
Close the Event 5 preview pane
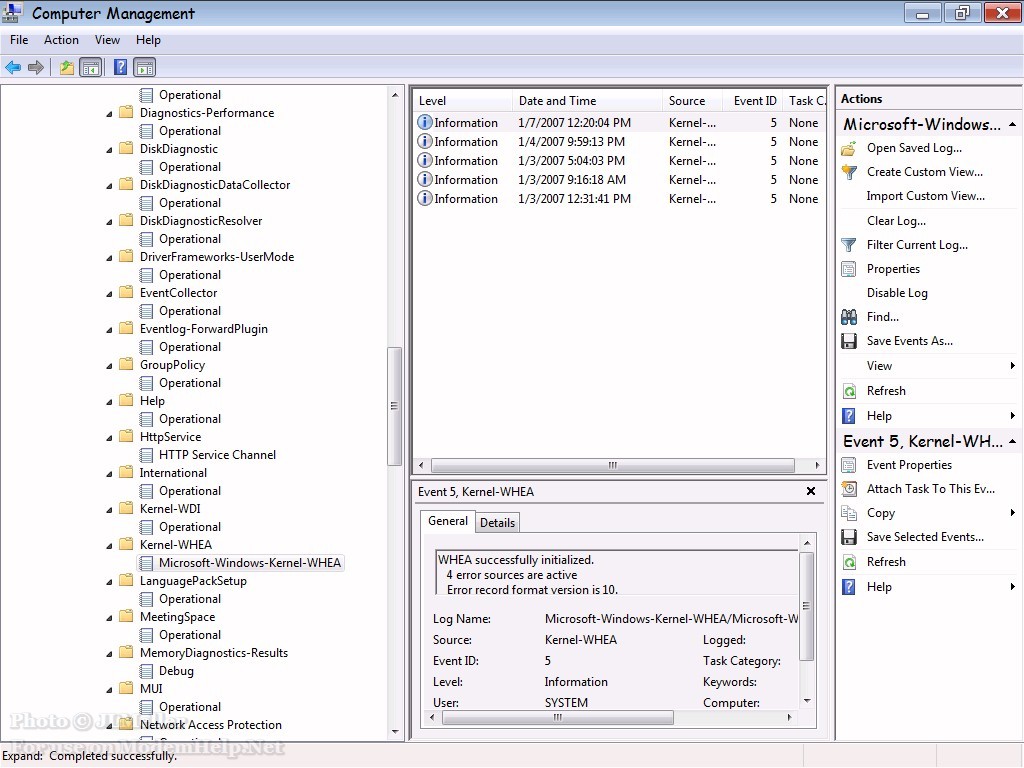pos(810,491)
